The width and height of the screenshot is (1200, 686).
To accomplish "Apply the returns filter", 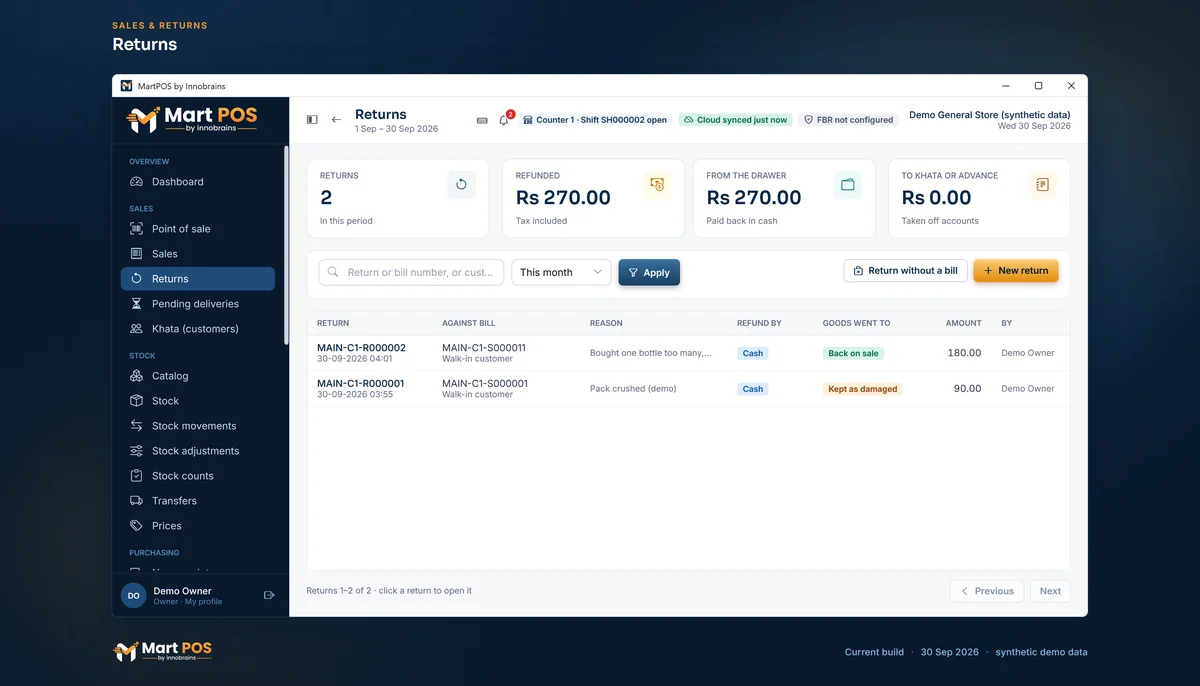I will point(649,272).
